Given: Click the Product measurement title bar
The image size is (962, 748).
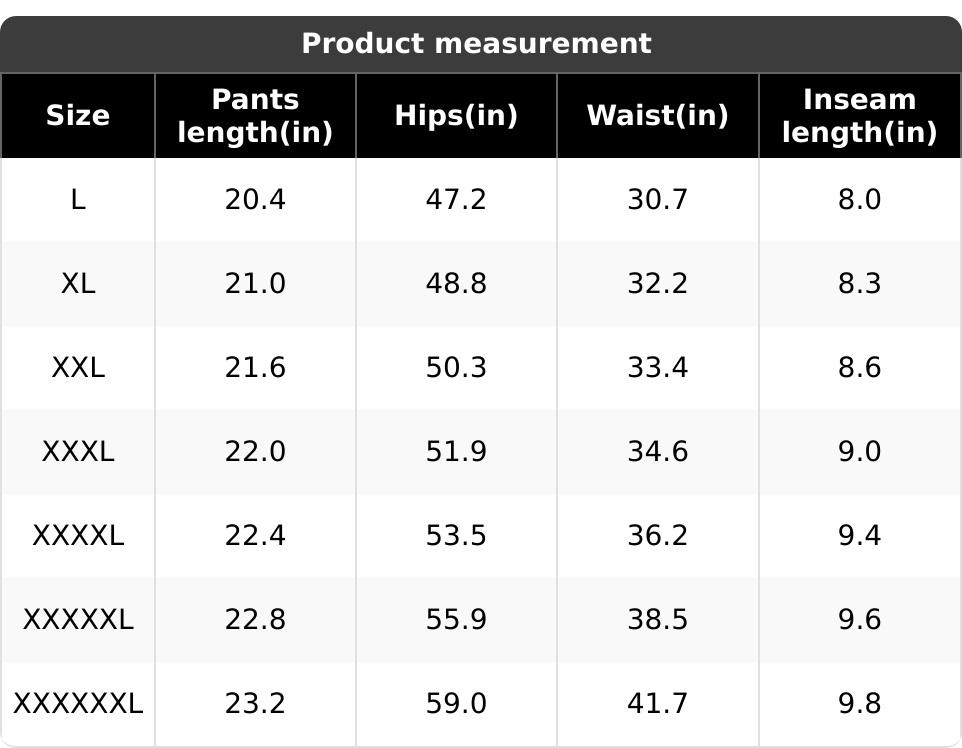Looking at the screenshot, I should [x=476, y=44].
